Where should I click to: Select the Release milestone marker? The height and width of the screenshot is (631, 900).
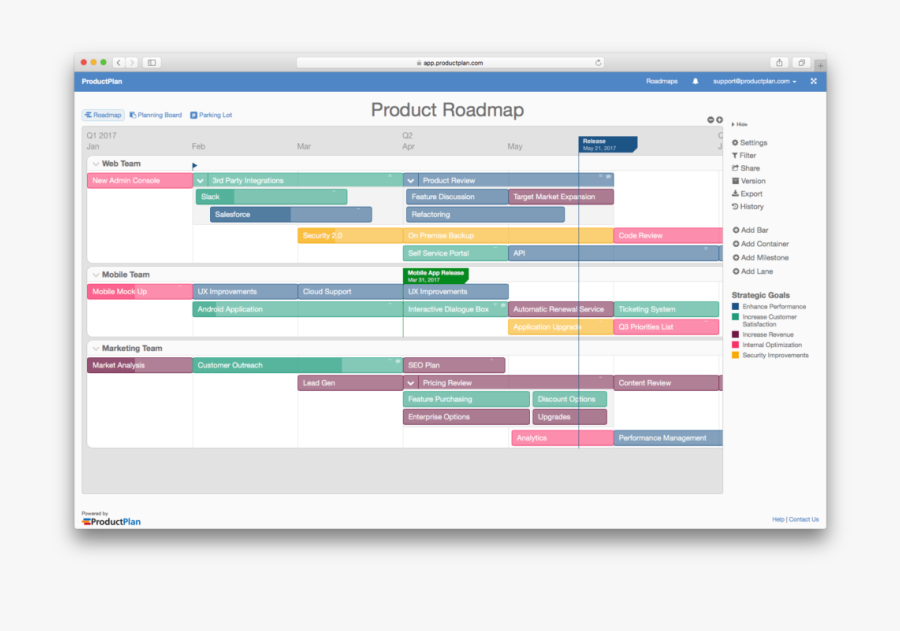(607, 143)
